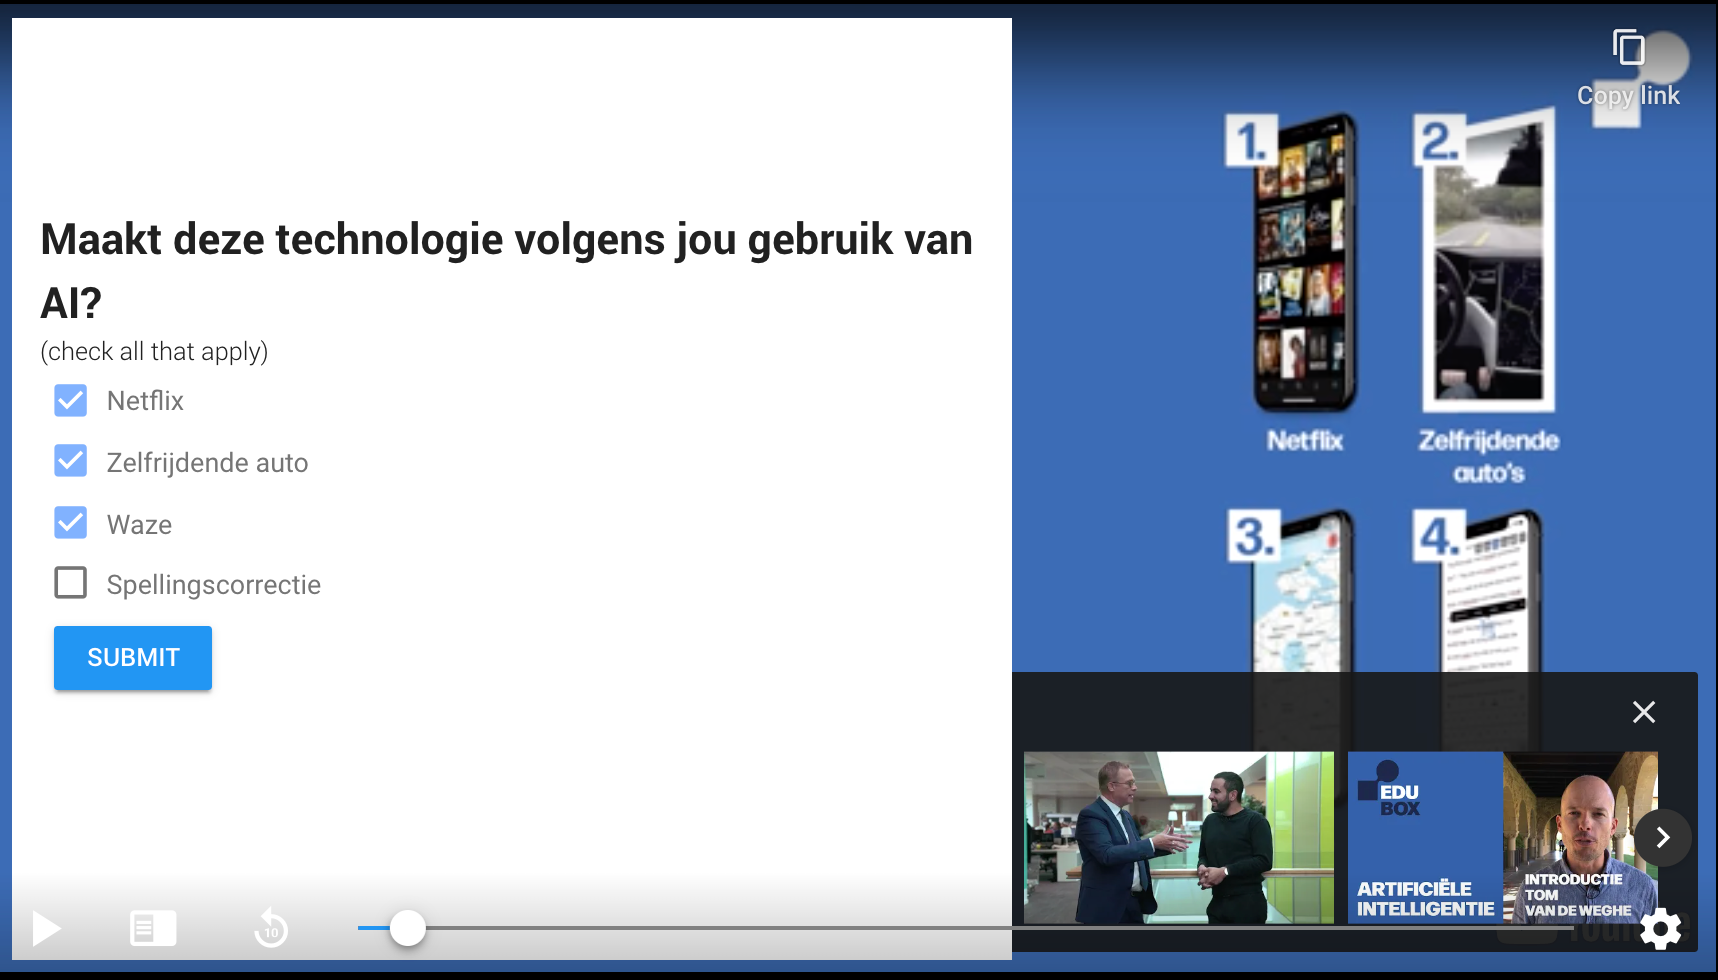The image size is (1718, 980).
Task: Rewind video by 10 seconds
Action: [271, 929]
